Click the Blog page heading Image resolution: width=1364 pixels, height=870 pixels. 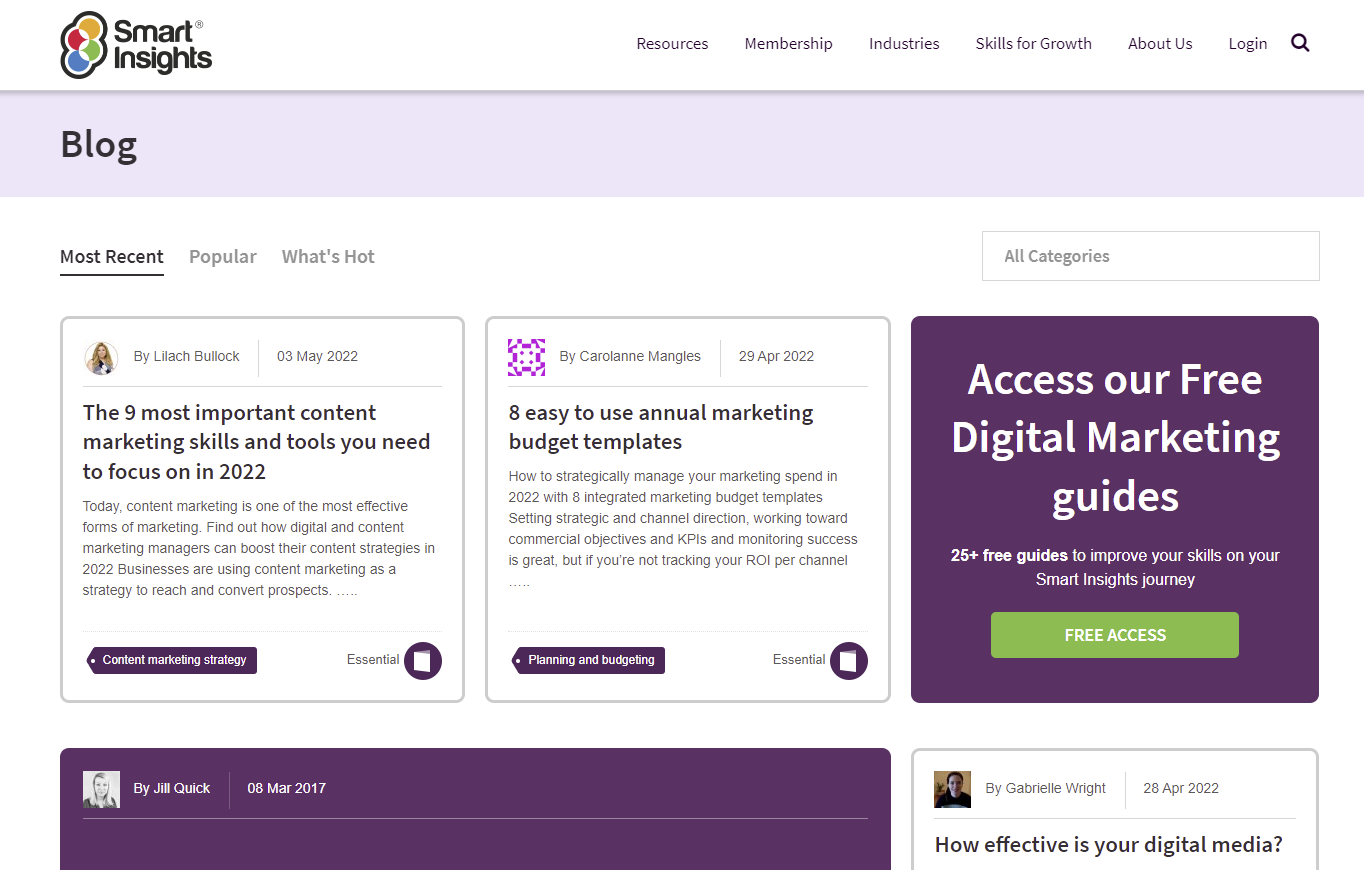point(99,145)
